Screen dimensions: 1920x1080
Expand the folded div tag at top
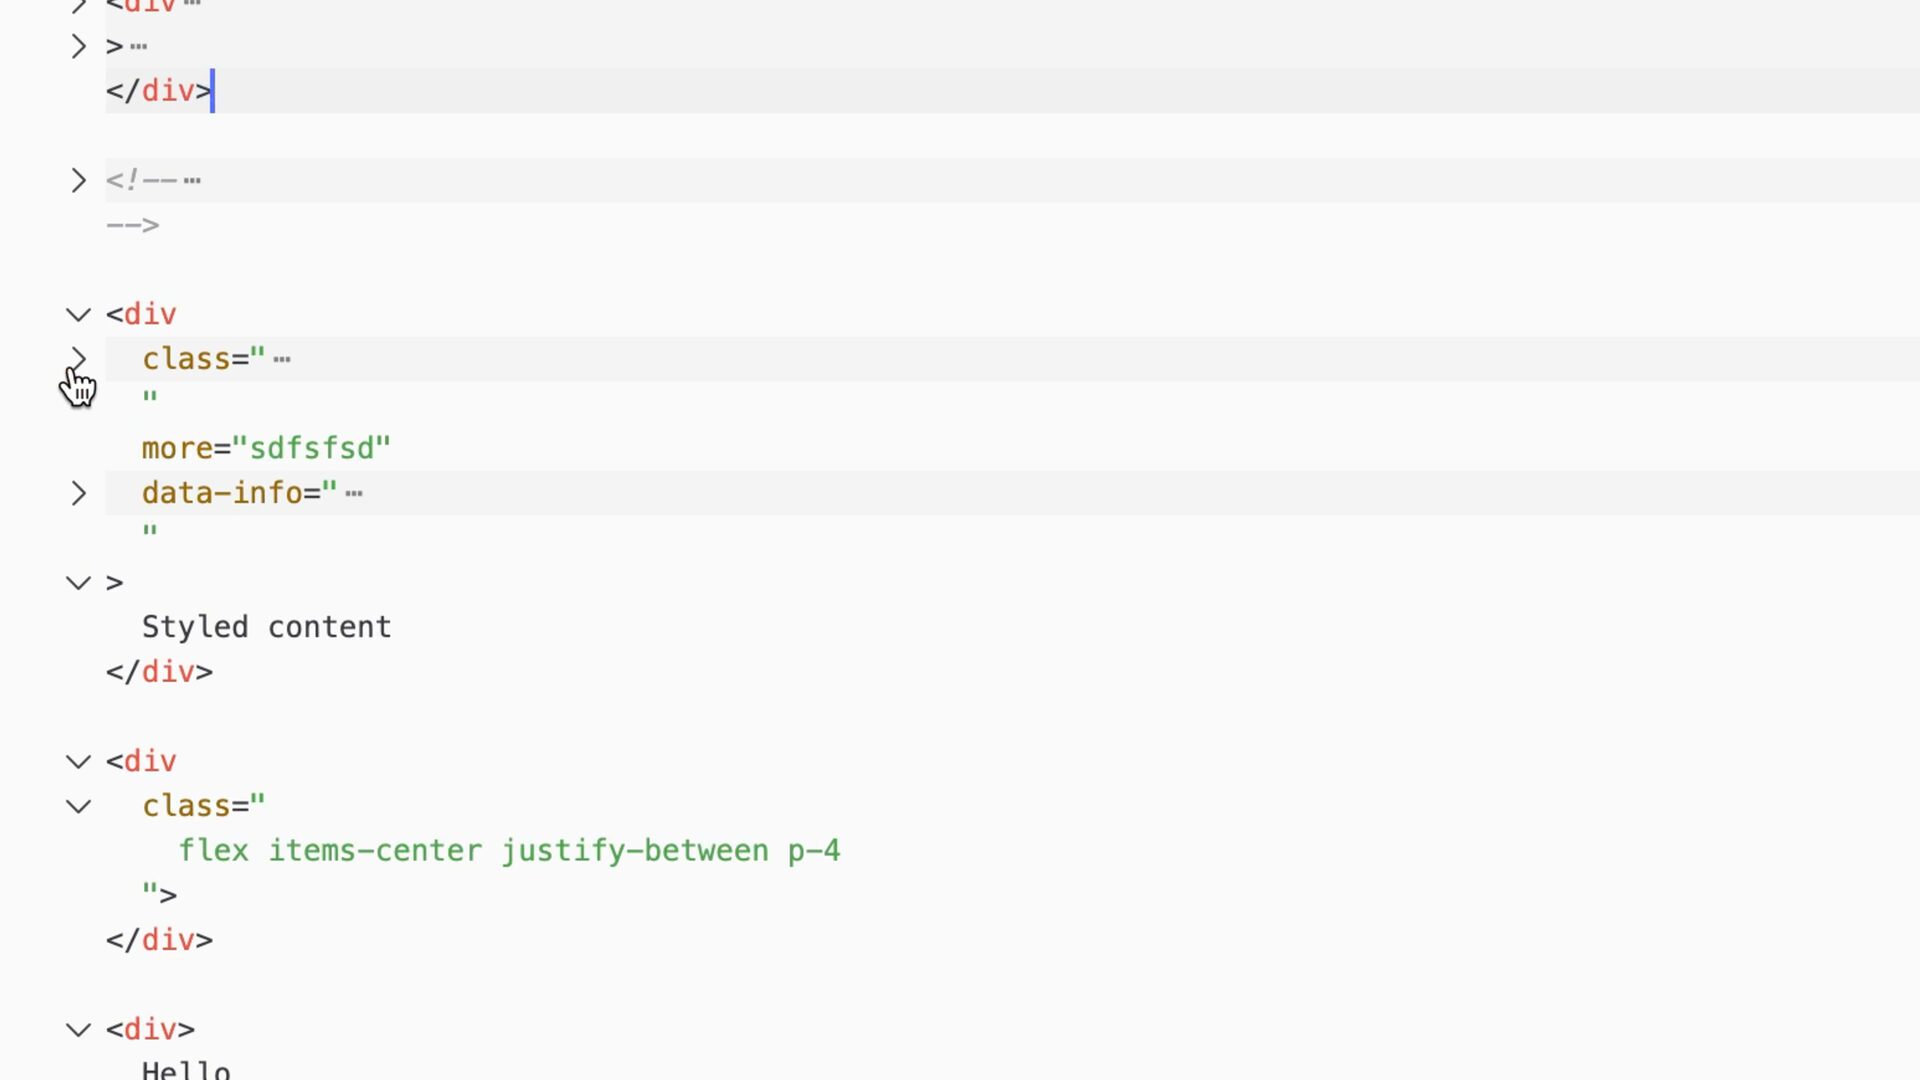tap(78, 5)
